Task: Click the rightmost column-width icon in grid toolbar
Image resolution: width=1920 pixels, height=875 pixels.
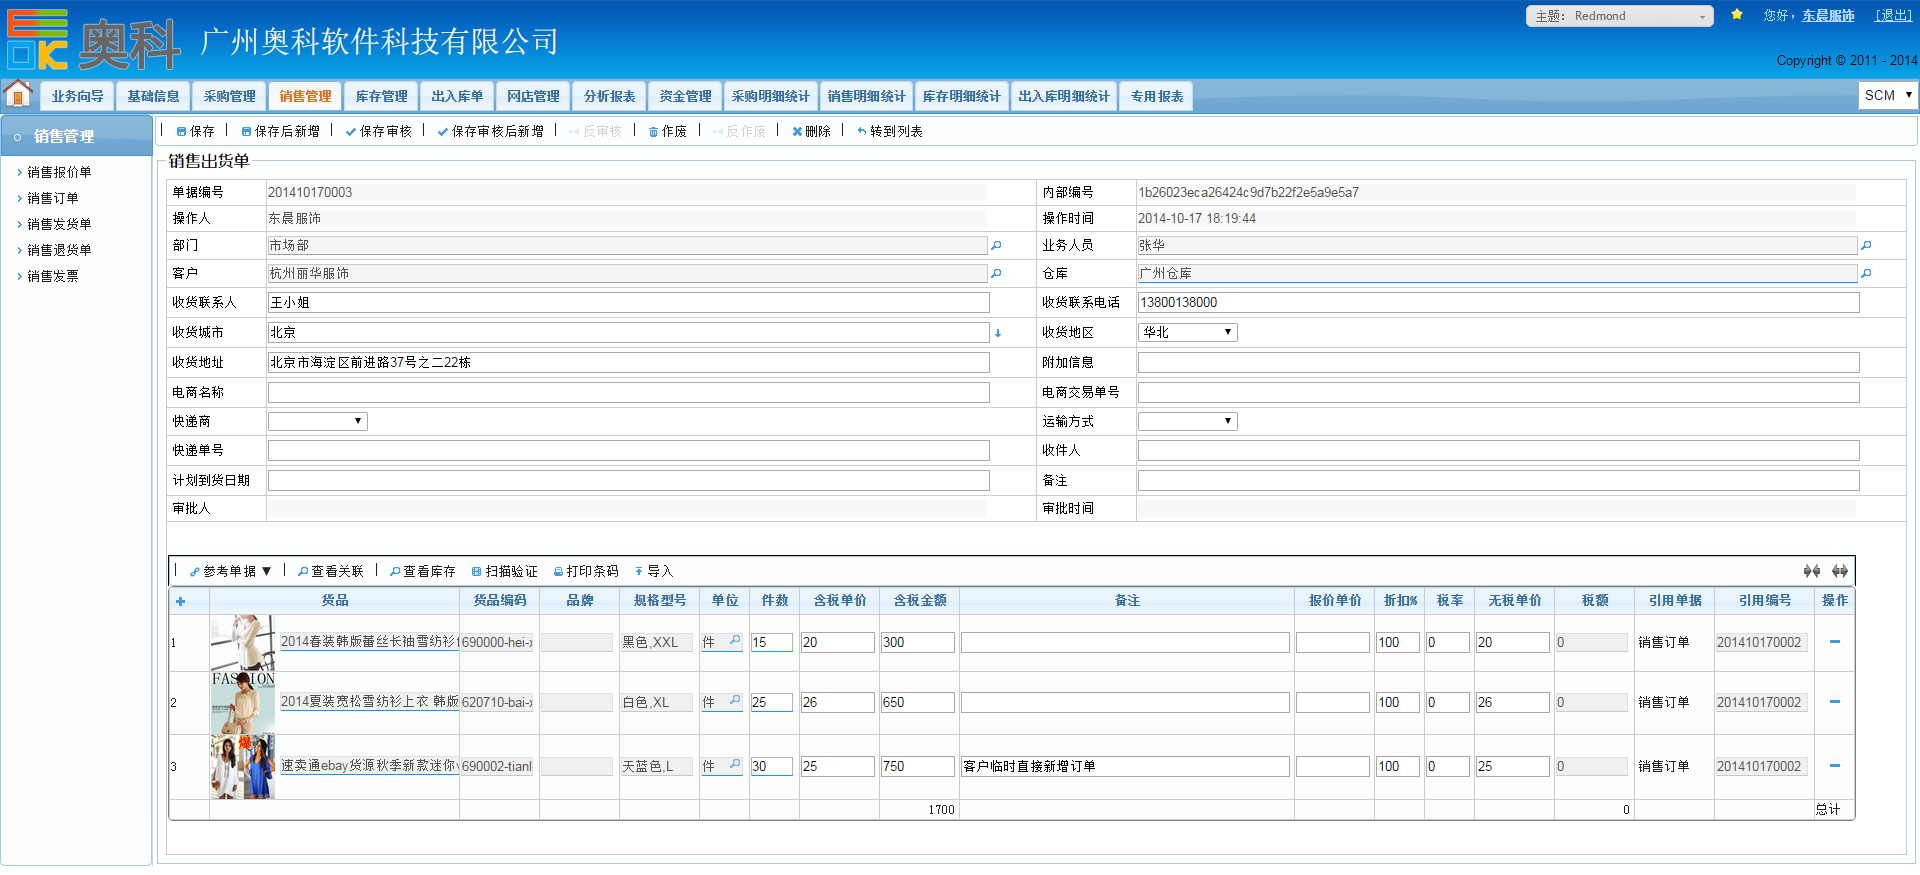Action: point(1839,571)
